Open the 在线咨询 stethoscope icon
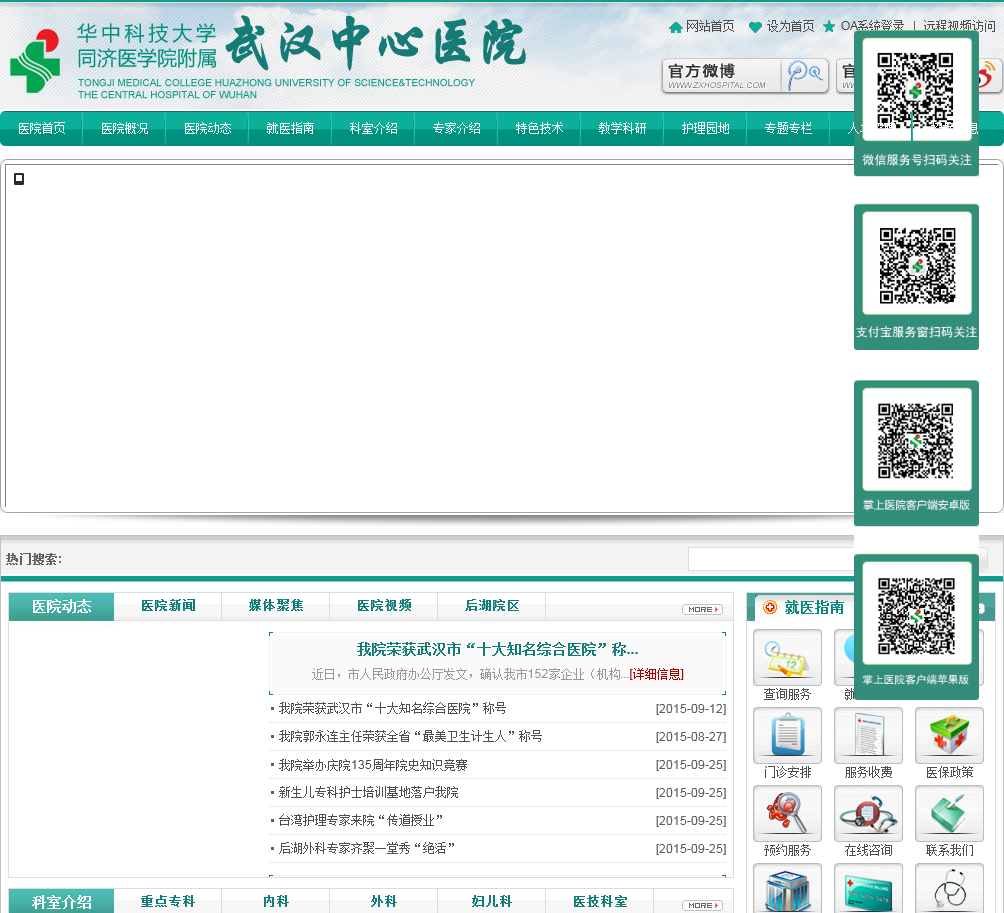This screenshot has width=1004, height=913. click(x=868, y=813)
